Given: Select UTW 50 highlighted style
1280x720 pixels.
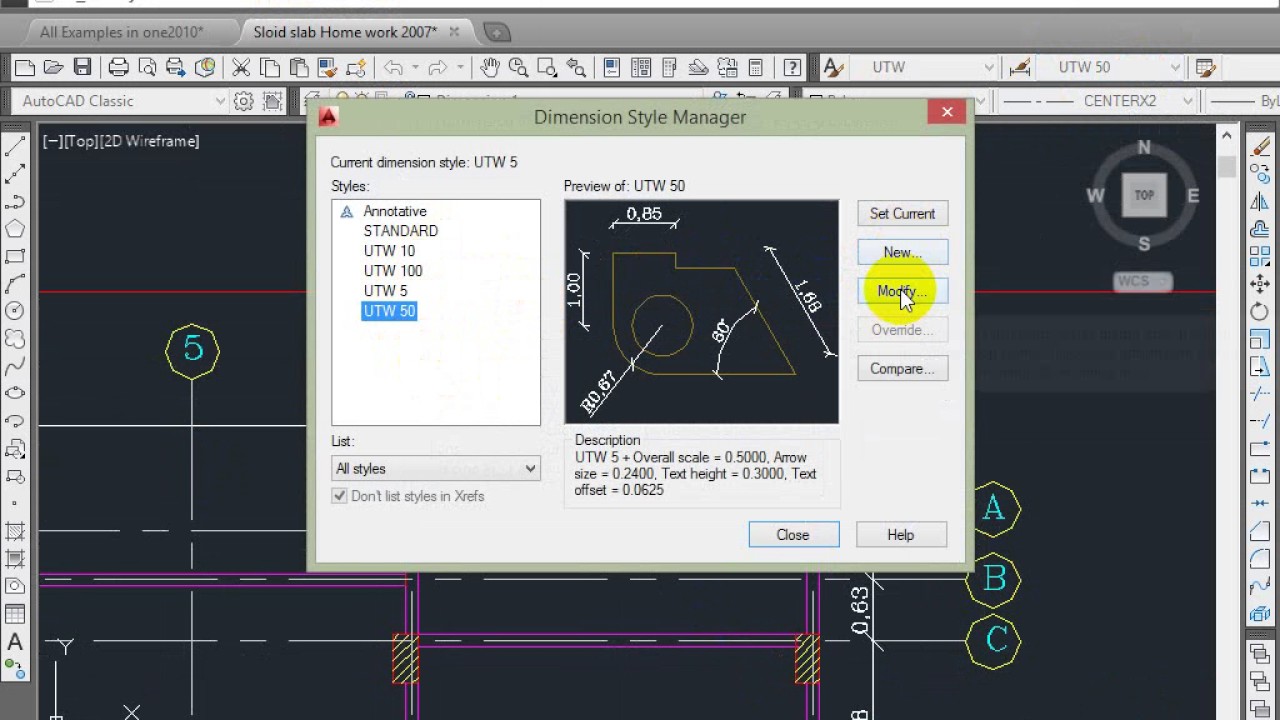Looking at the screenshot, I should (x=389, y=311).
